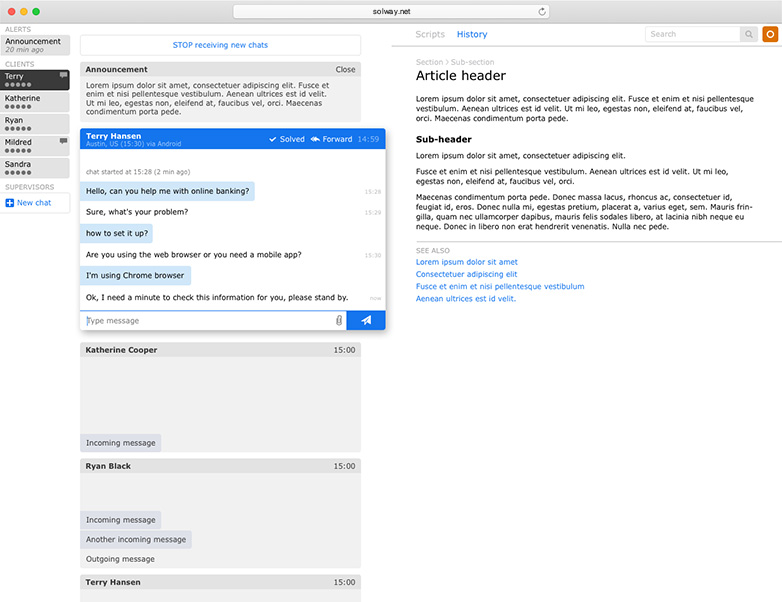Viewport: 782px width, 602px height.
Task: Open the Katherine Cooper chat header
Action: point(220,350)
